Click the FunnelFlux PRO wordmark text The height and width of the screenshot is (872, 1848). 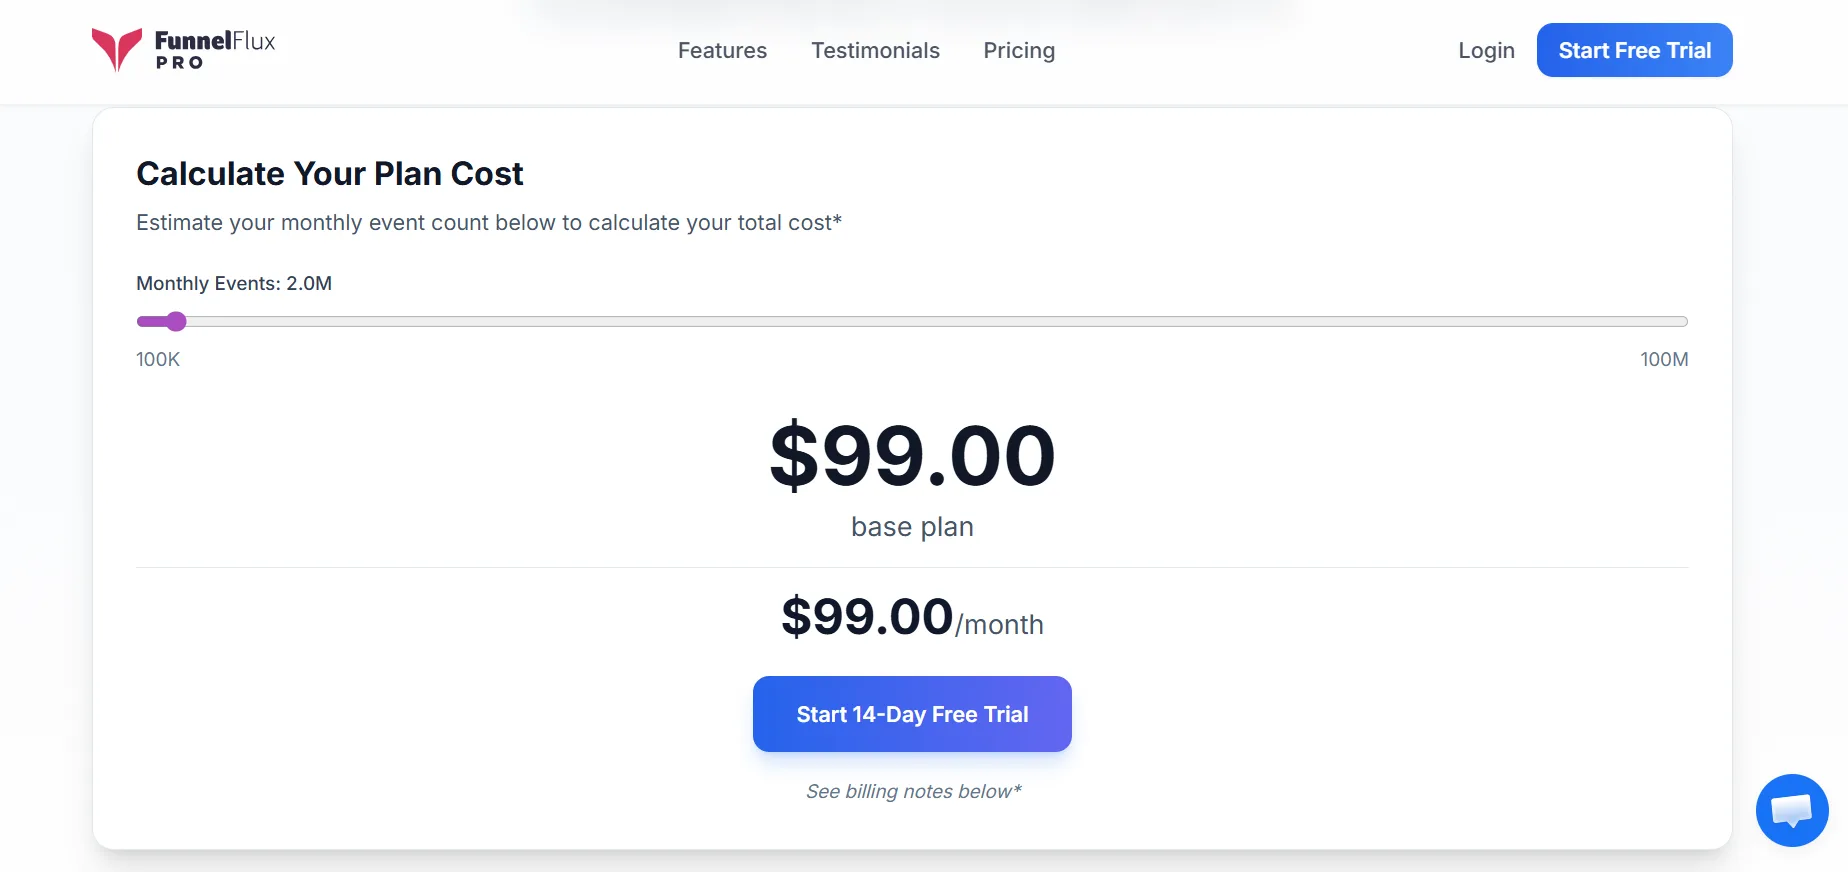(x=215, y=50)
